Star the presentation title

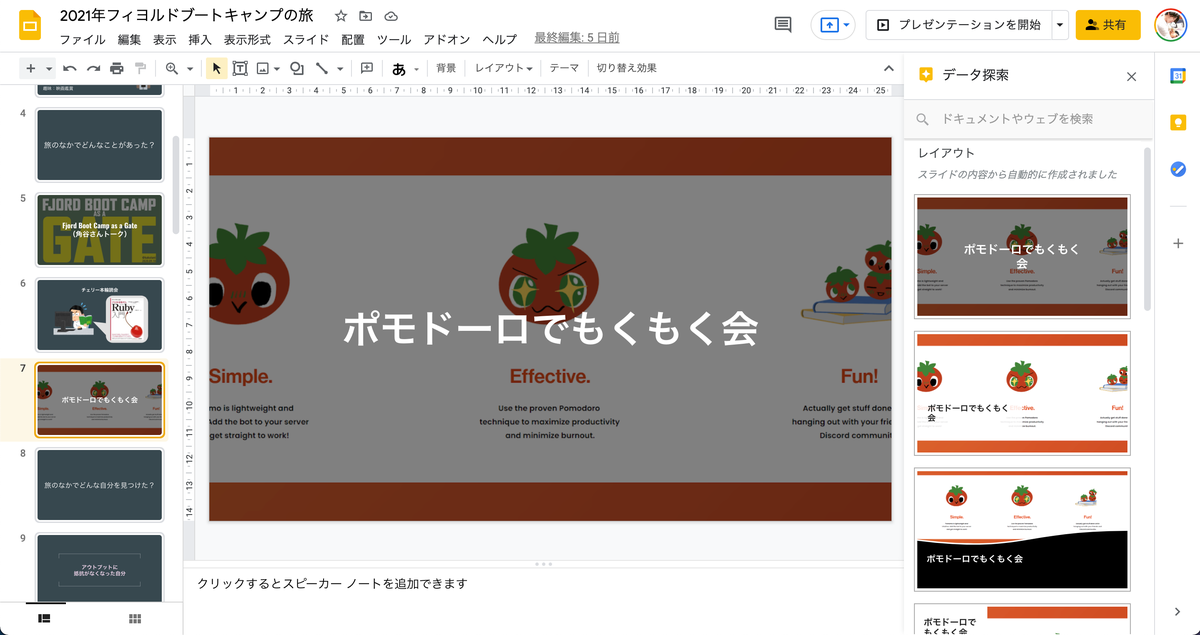click(x=341, y=17)
